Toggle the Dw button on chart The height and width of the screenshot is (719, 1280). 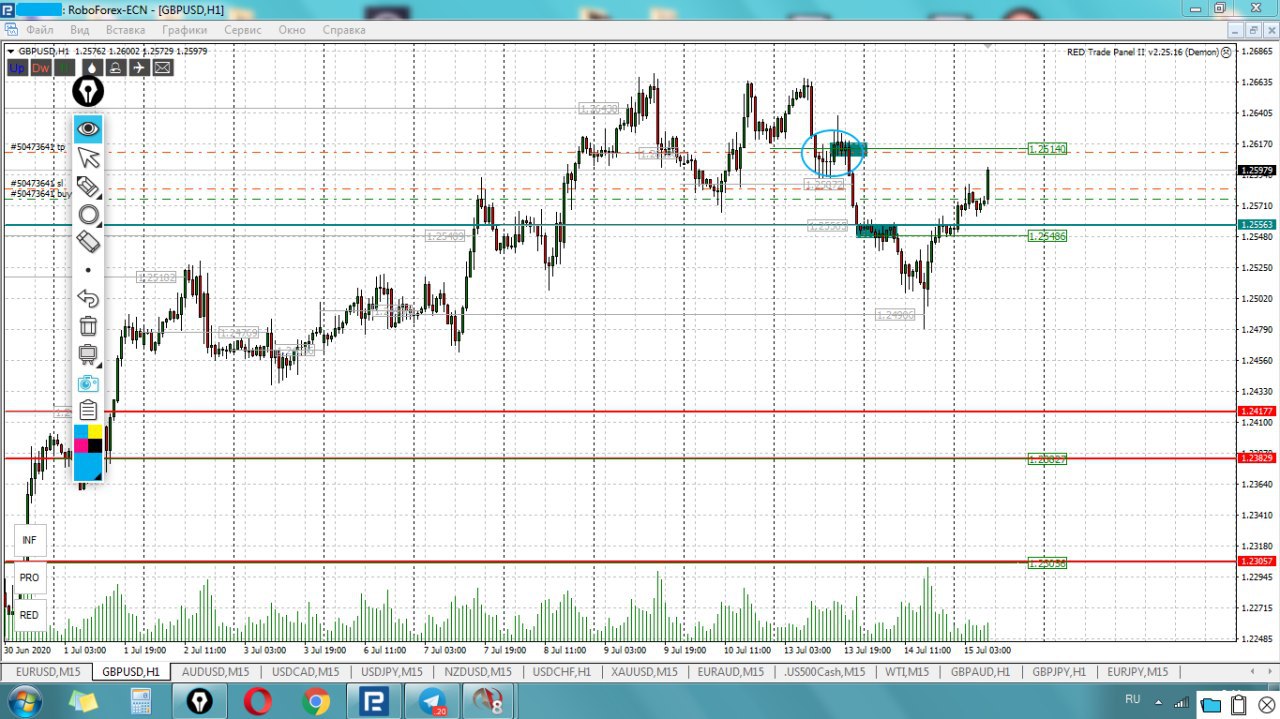tap(40, 68)
